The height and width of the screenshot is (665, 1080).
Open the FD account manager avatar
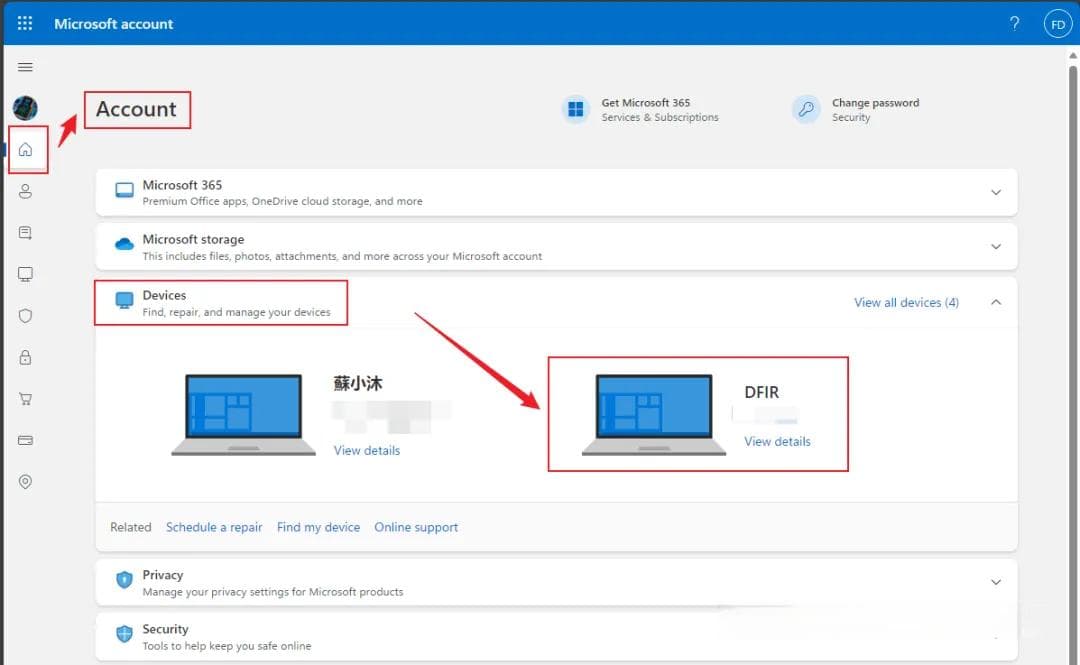point(1058,24)
